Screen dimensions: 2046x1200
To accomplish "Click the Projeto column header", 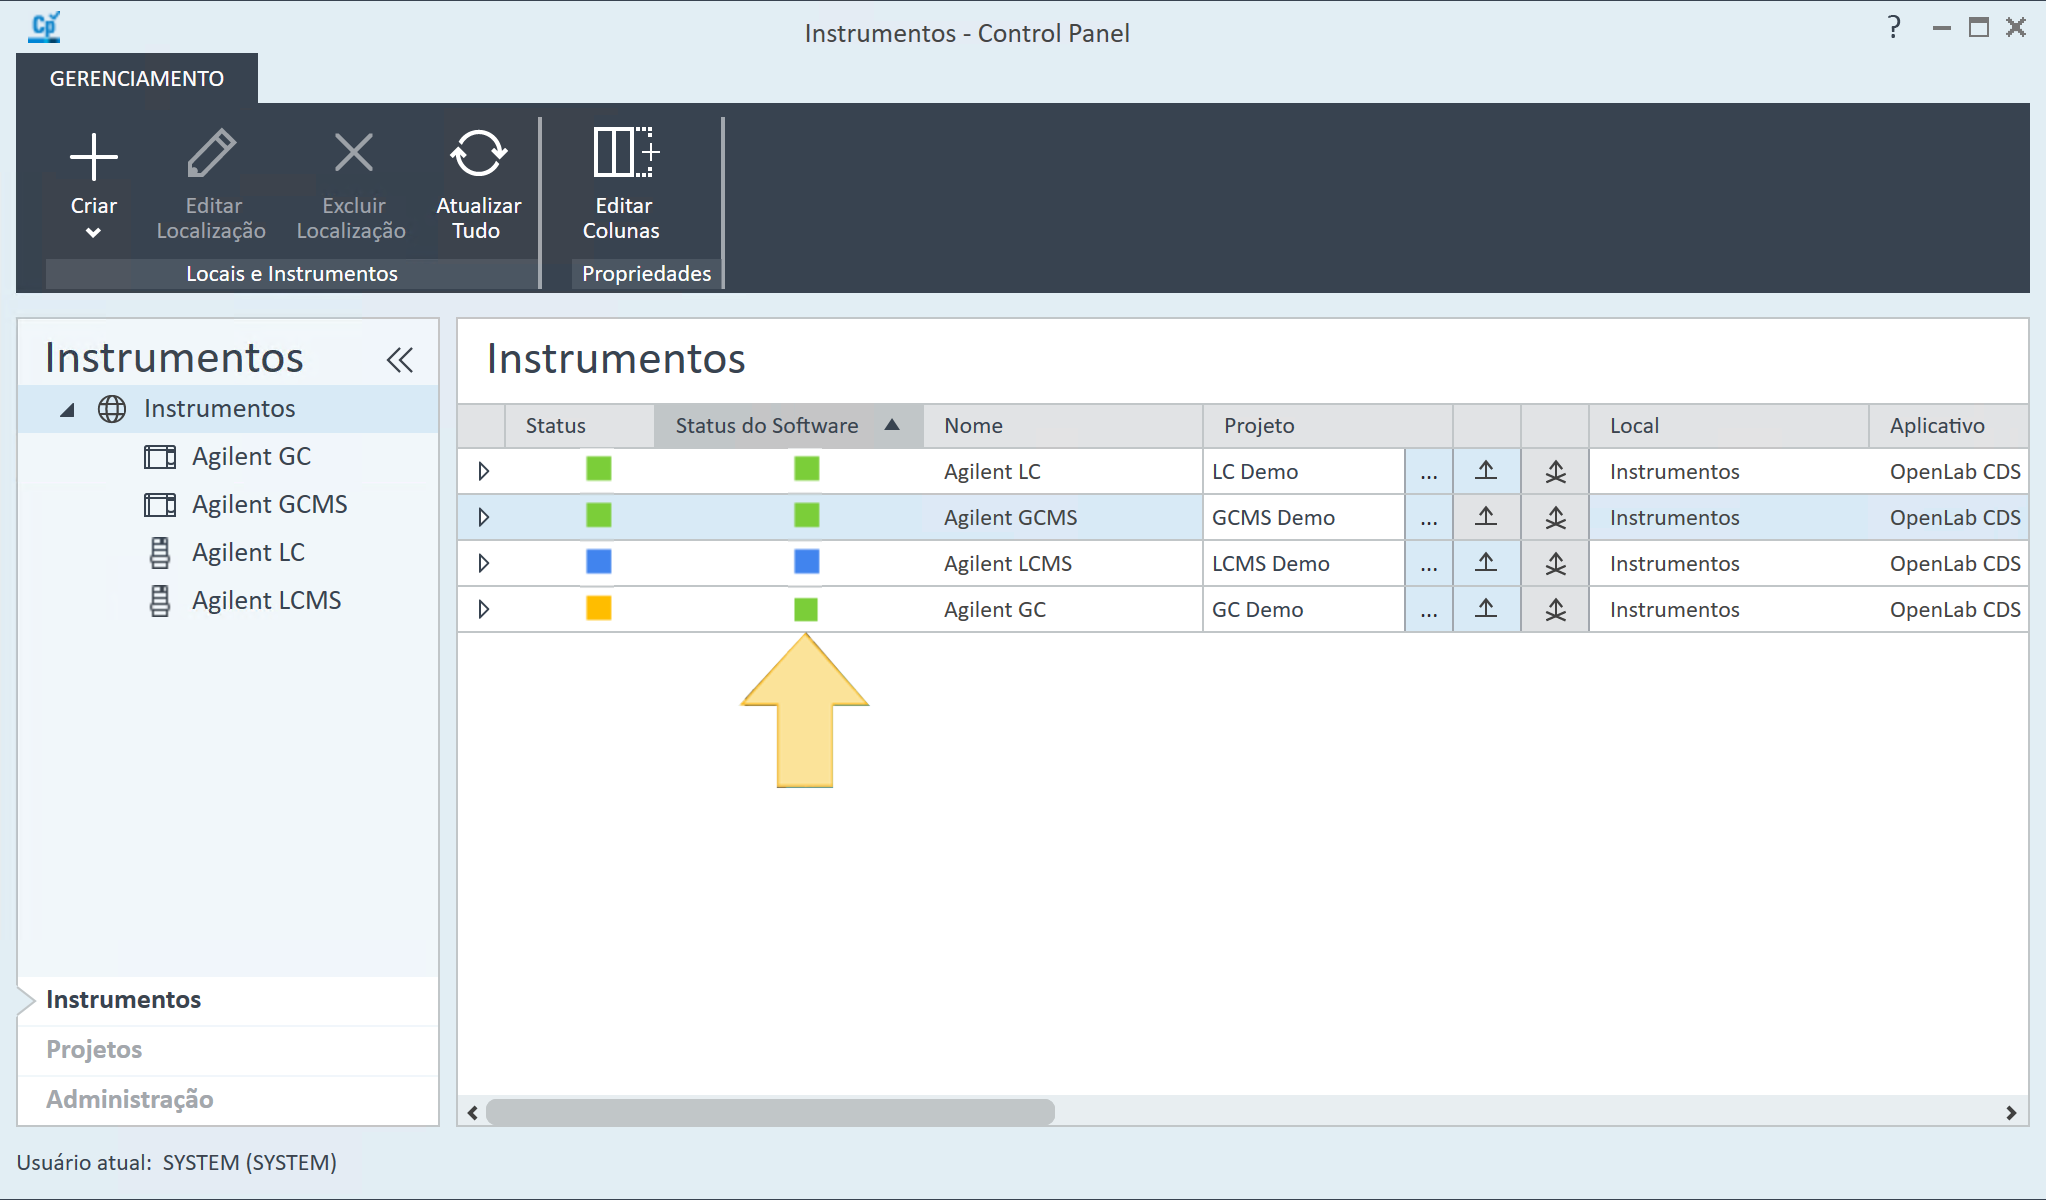I will click(1328, 426).
